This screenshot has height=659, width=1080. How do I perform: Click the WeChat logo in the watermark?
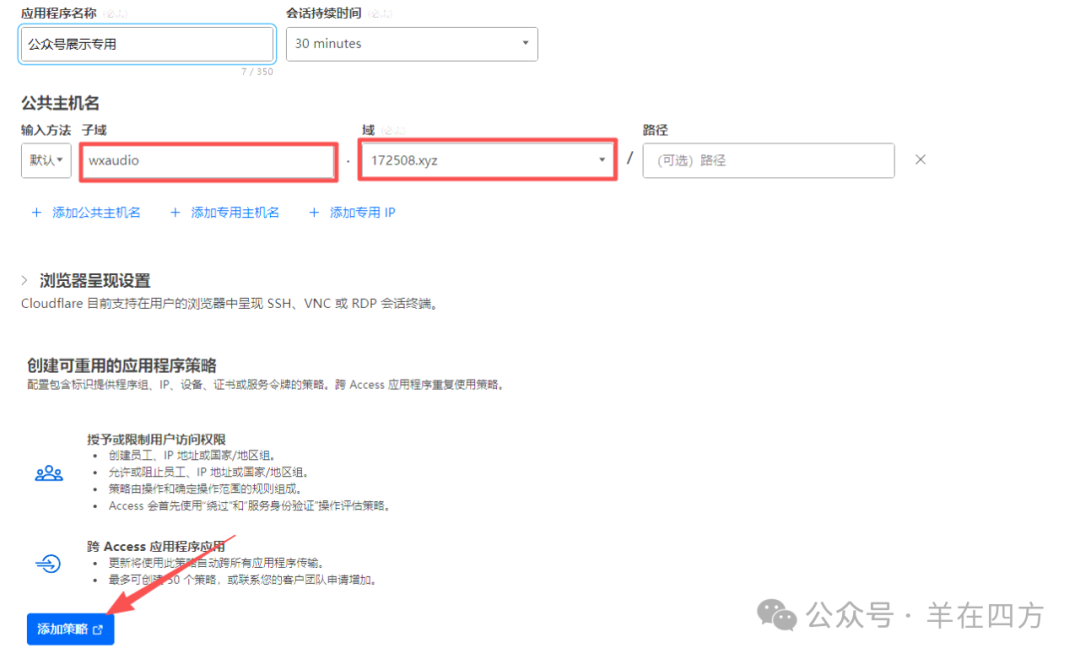[x=778, y=615]
